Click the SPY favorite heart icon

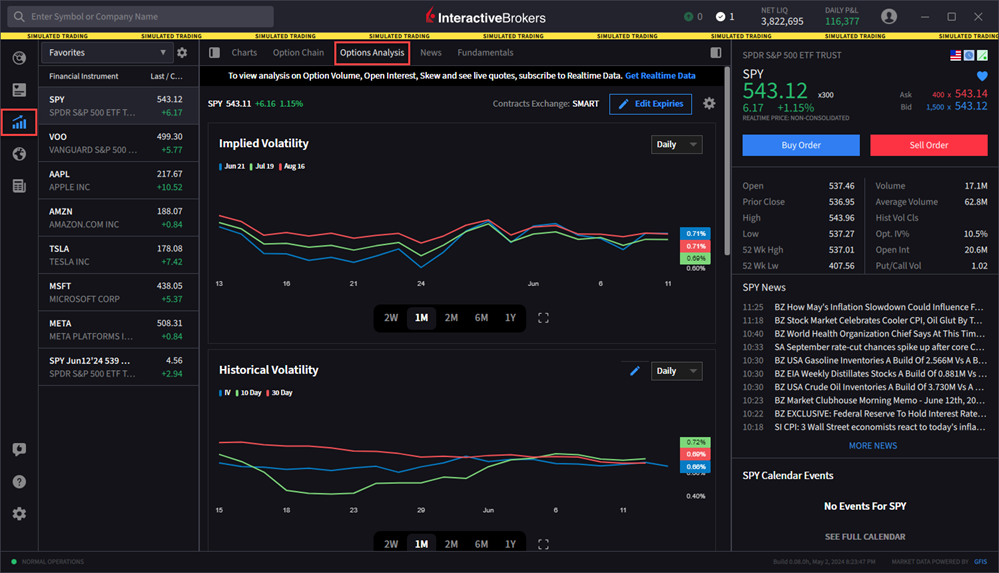point(982,76)
